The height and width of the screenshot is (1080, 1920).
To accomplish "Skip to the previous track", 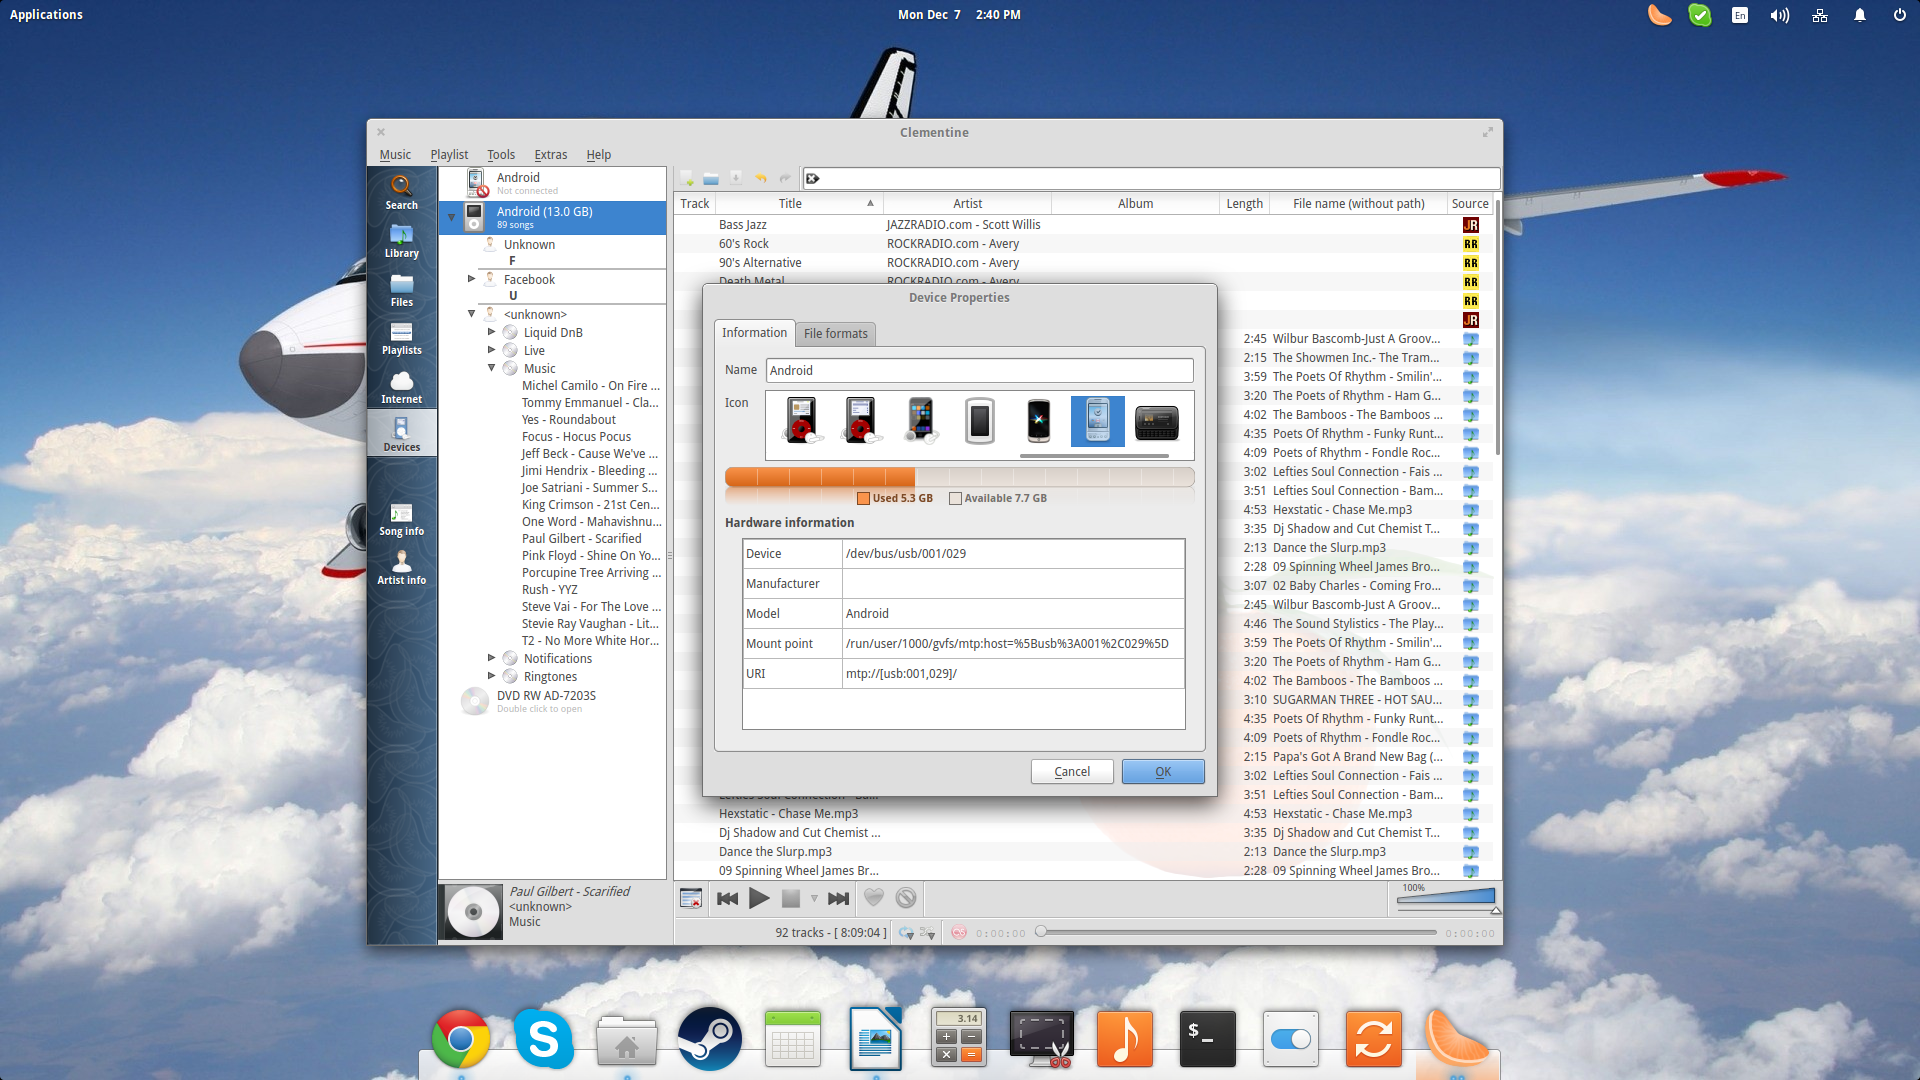I will click(728, 898).
